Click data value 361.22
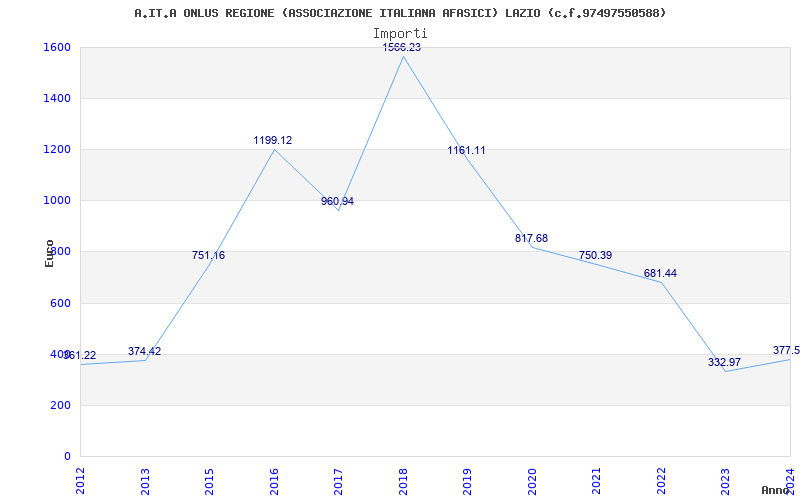This screenshot has width=800, height=500. click(x=80, y=356)
